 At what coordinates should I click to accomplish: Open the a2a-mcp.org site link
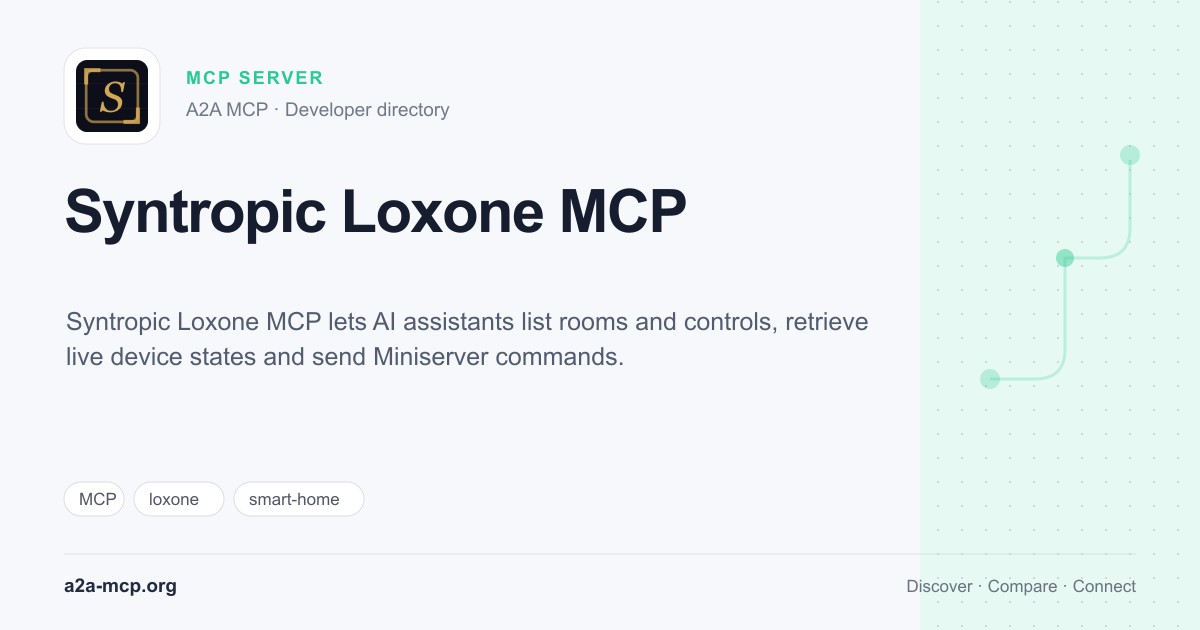coord(120,586)
